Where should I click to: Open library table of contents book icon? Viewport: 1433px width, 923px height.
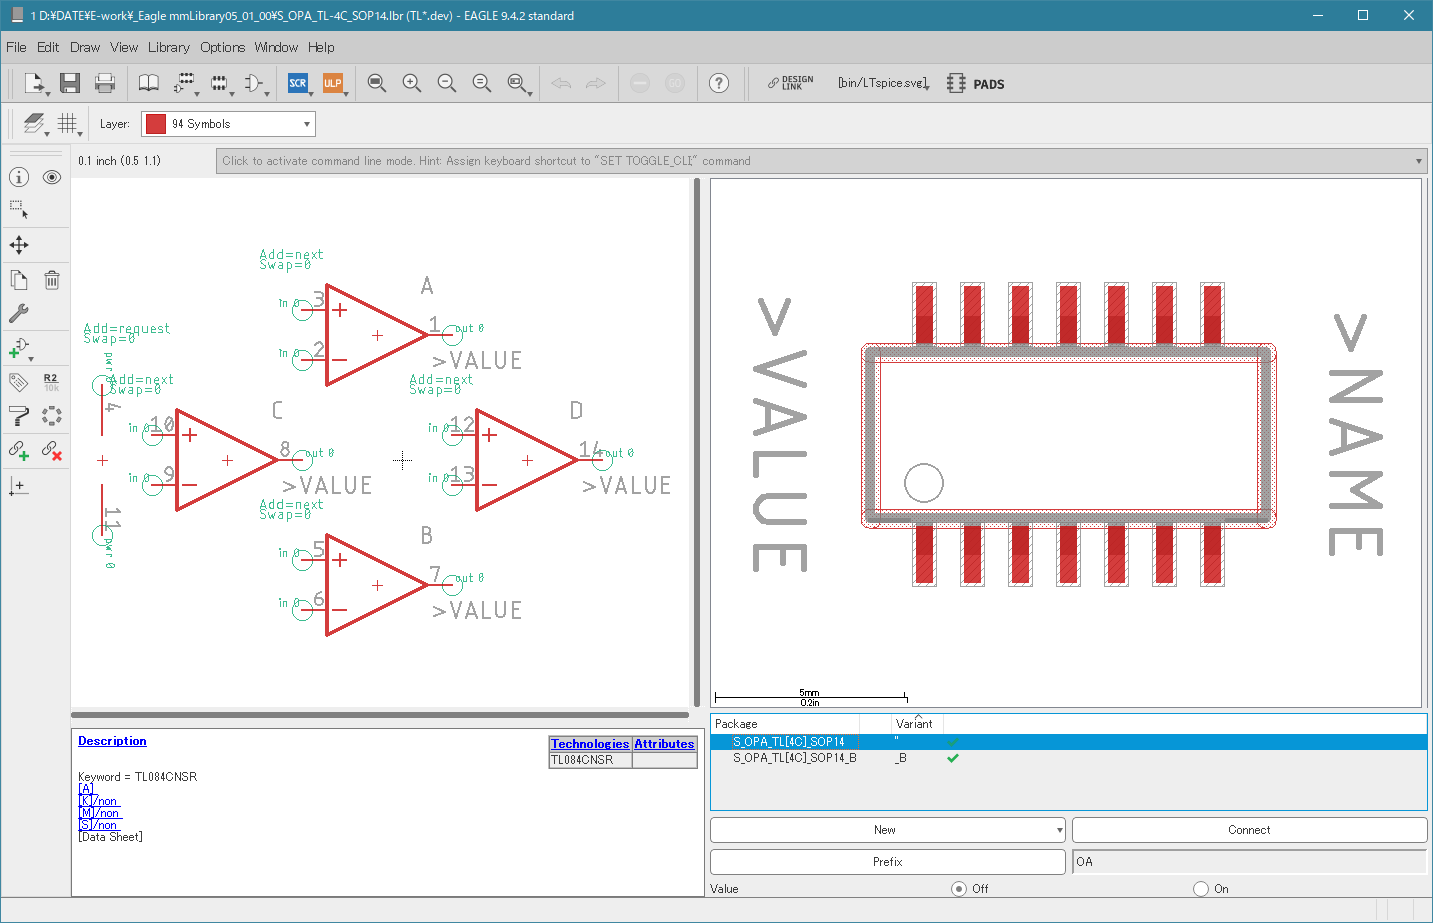148,83
